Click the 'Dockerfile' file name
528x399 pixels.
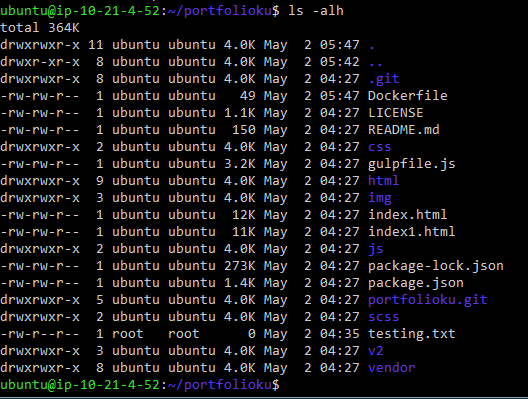point(407,96)
